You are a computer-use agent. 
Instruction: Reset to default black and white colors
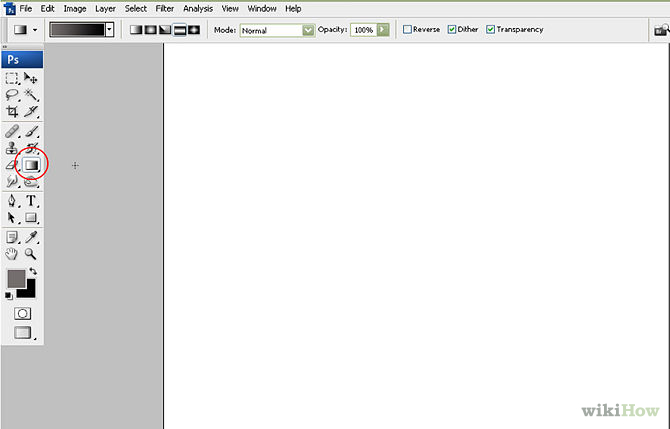(9, 295)
